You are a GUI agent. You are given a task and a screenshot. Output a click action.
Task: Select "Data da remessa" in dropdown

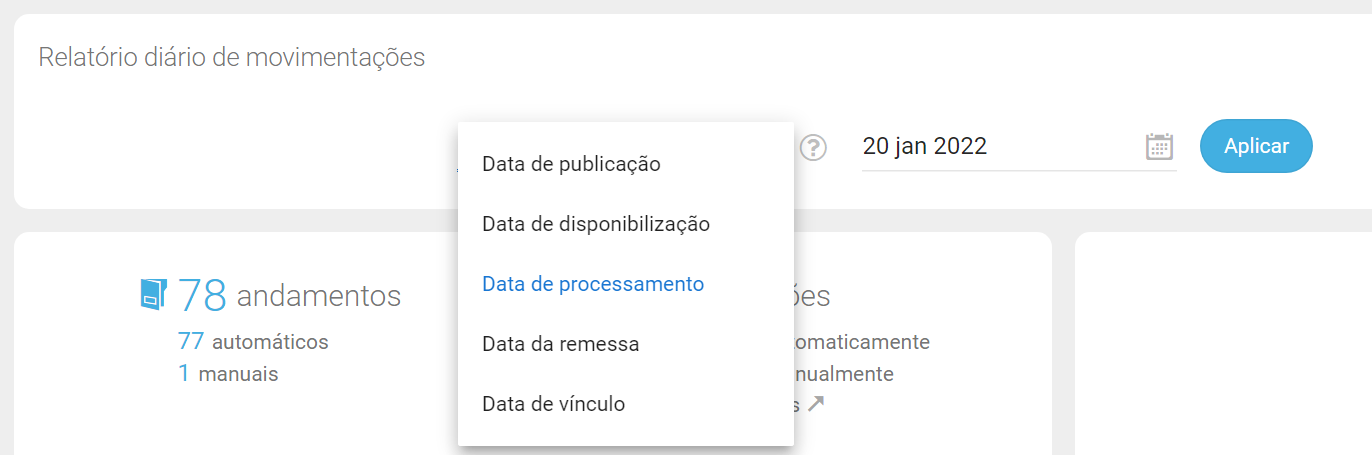(560, 344)
